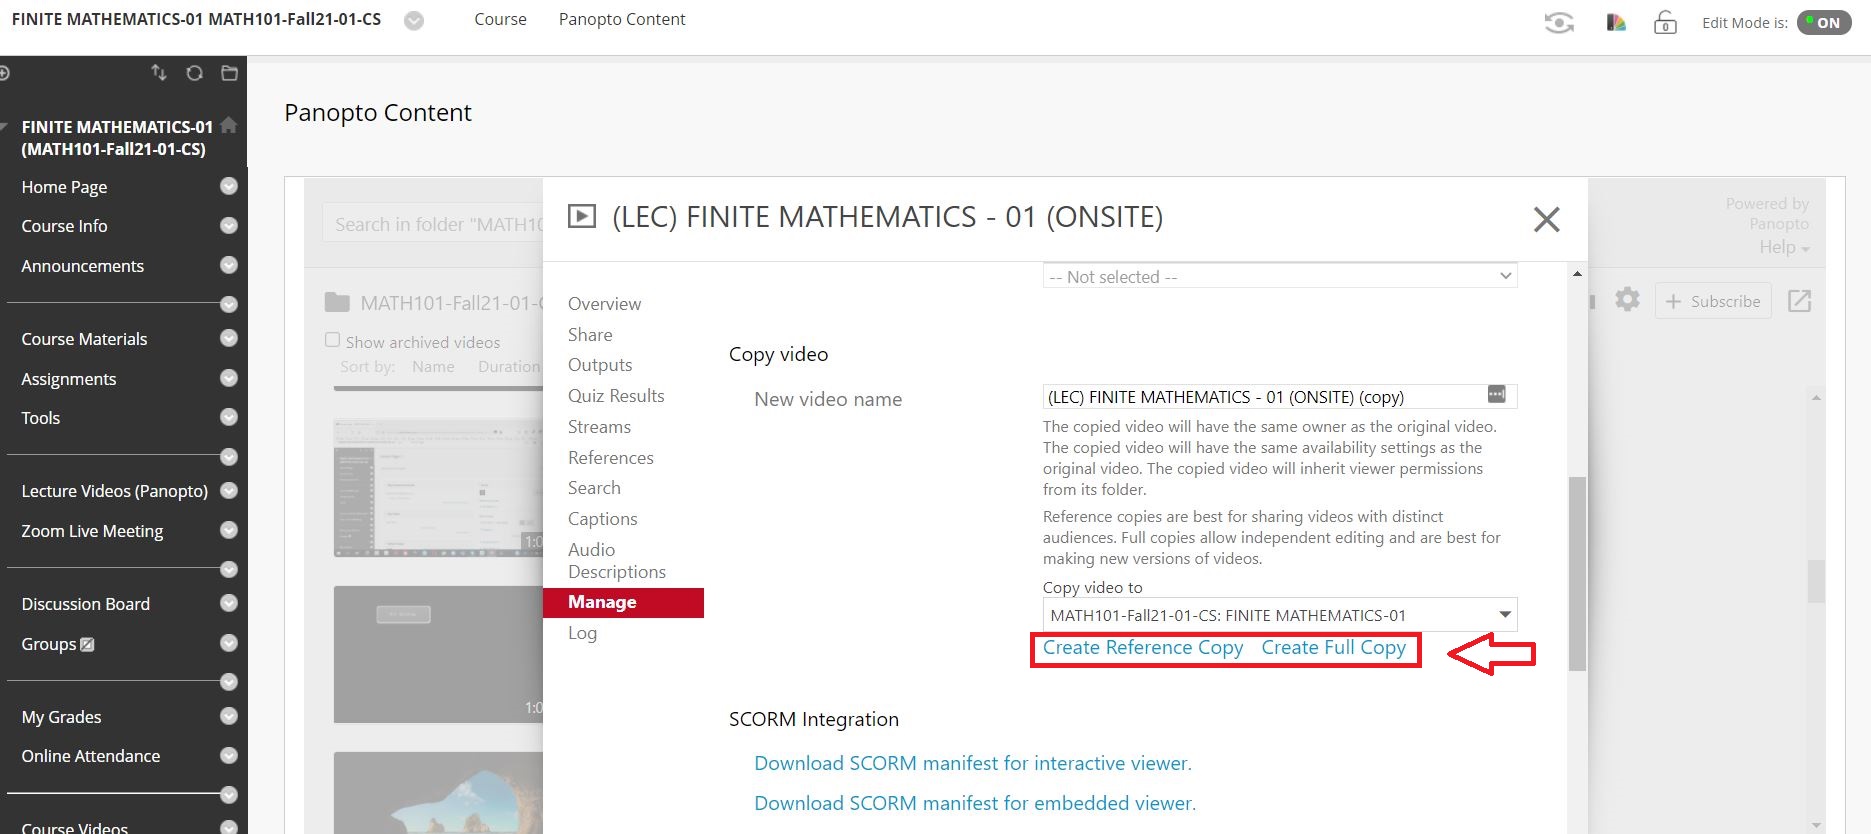Expand options chevron next to Announcements
Image resolution: width=1871 pixels, height=834 pixels.
[229, 265]
